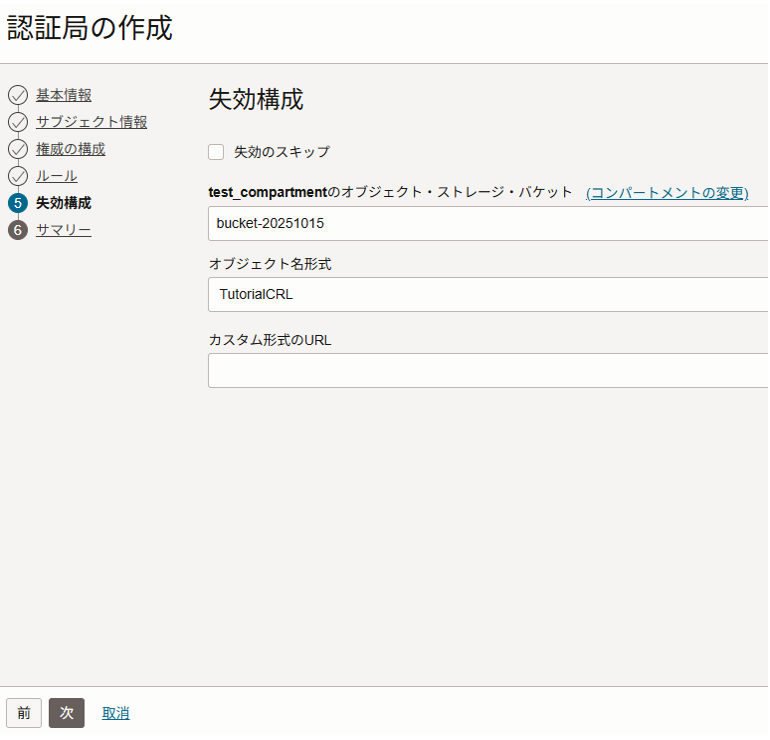Click the step 5 number circle
Viewport: 770px width, 740px height.
pyautogui.click(x=17, y=203)
